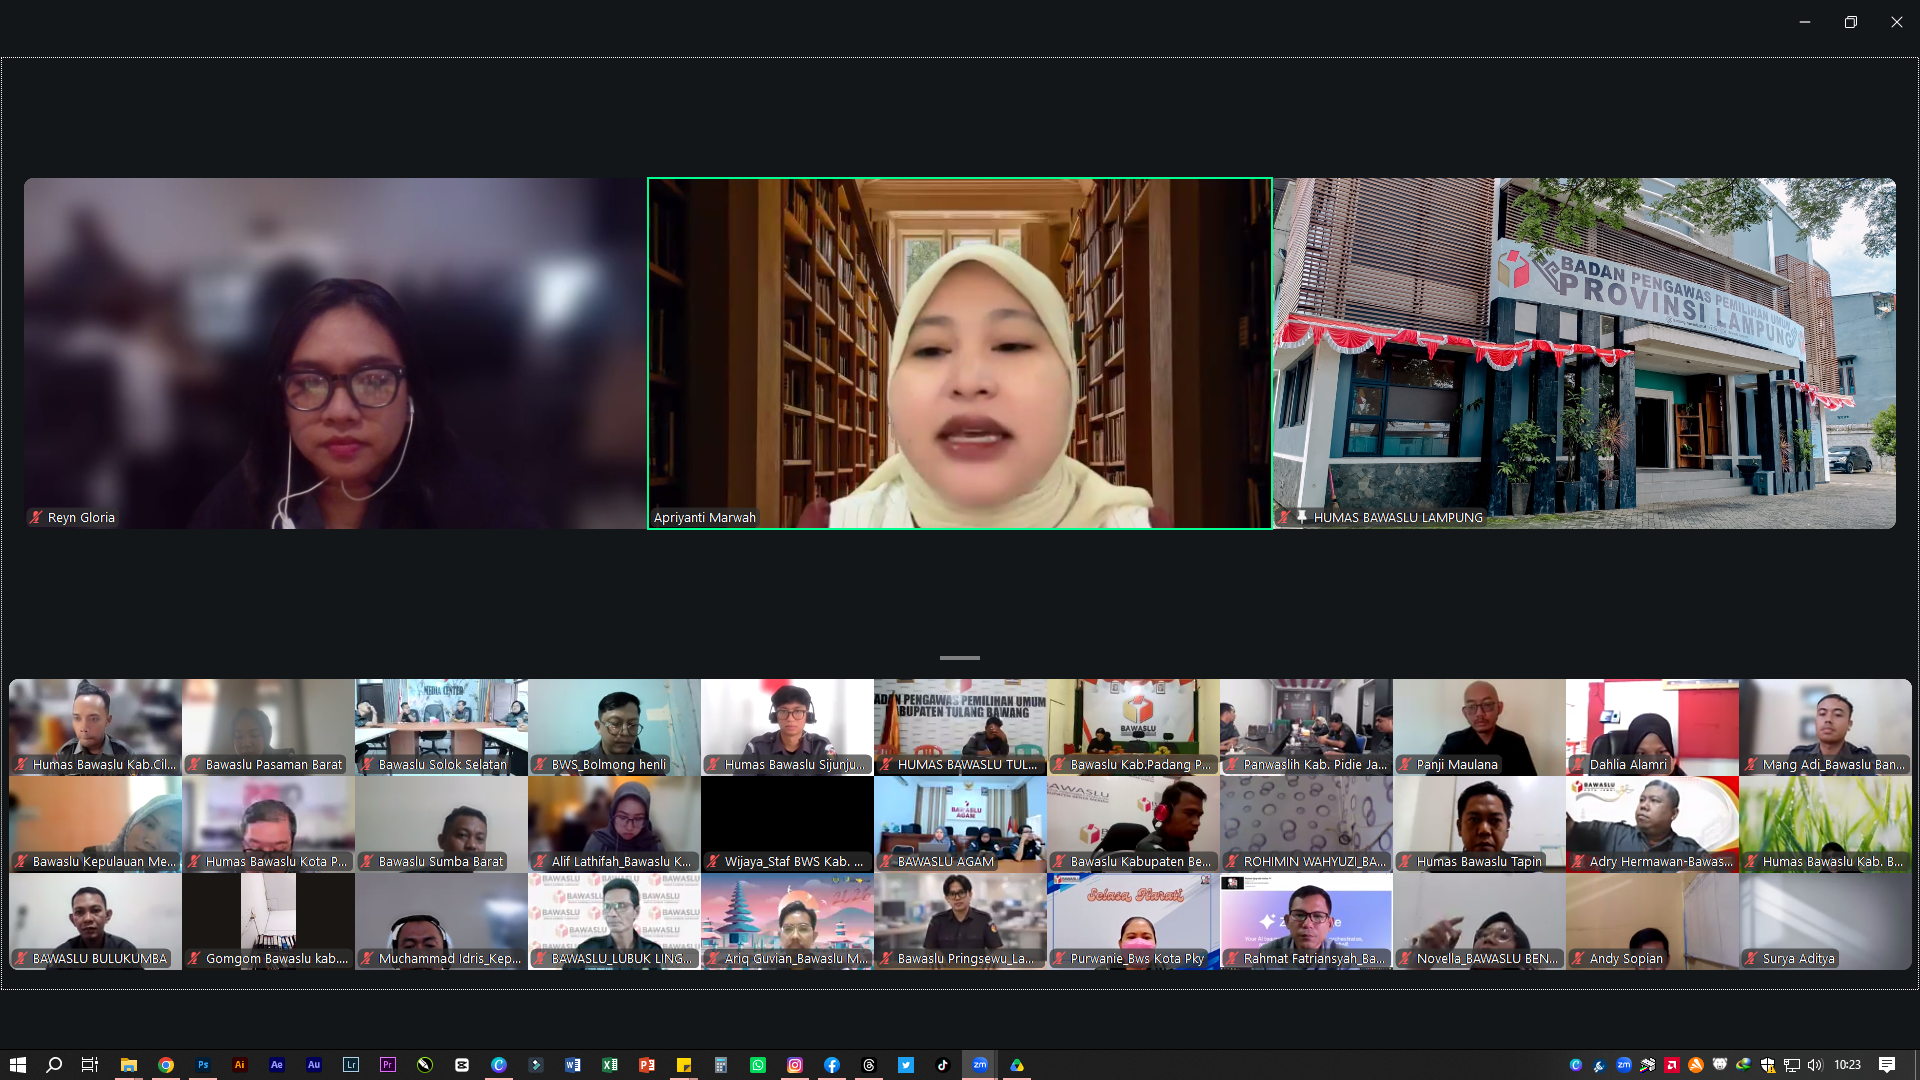Screen dimensions: 1920x1080
Task: Select the Humas Bawaslu Tapin thumbnail
Action: pos(1479,824)
